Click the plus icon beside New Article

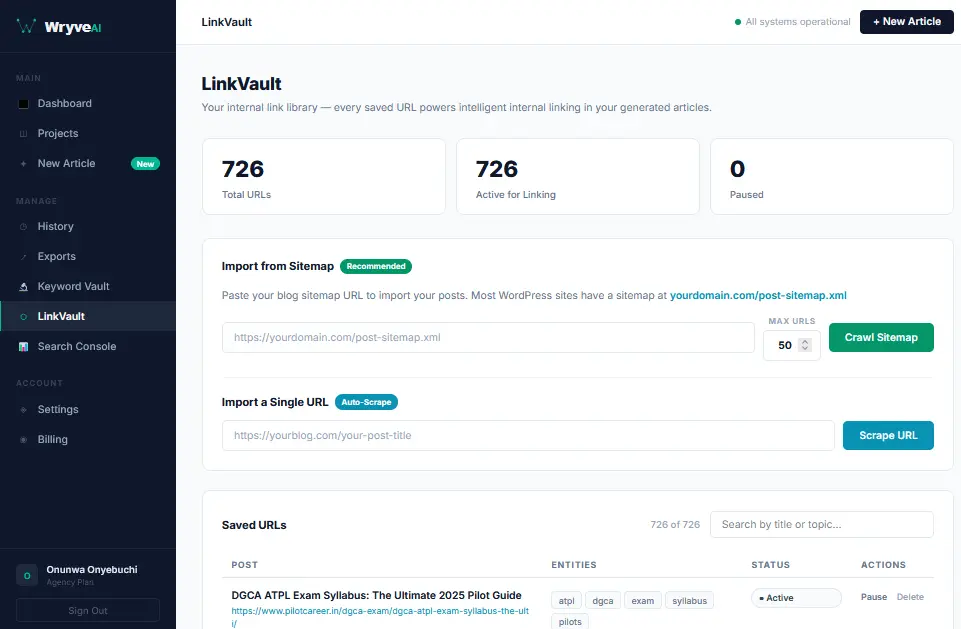tap(23, 164)
